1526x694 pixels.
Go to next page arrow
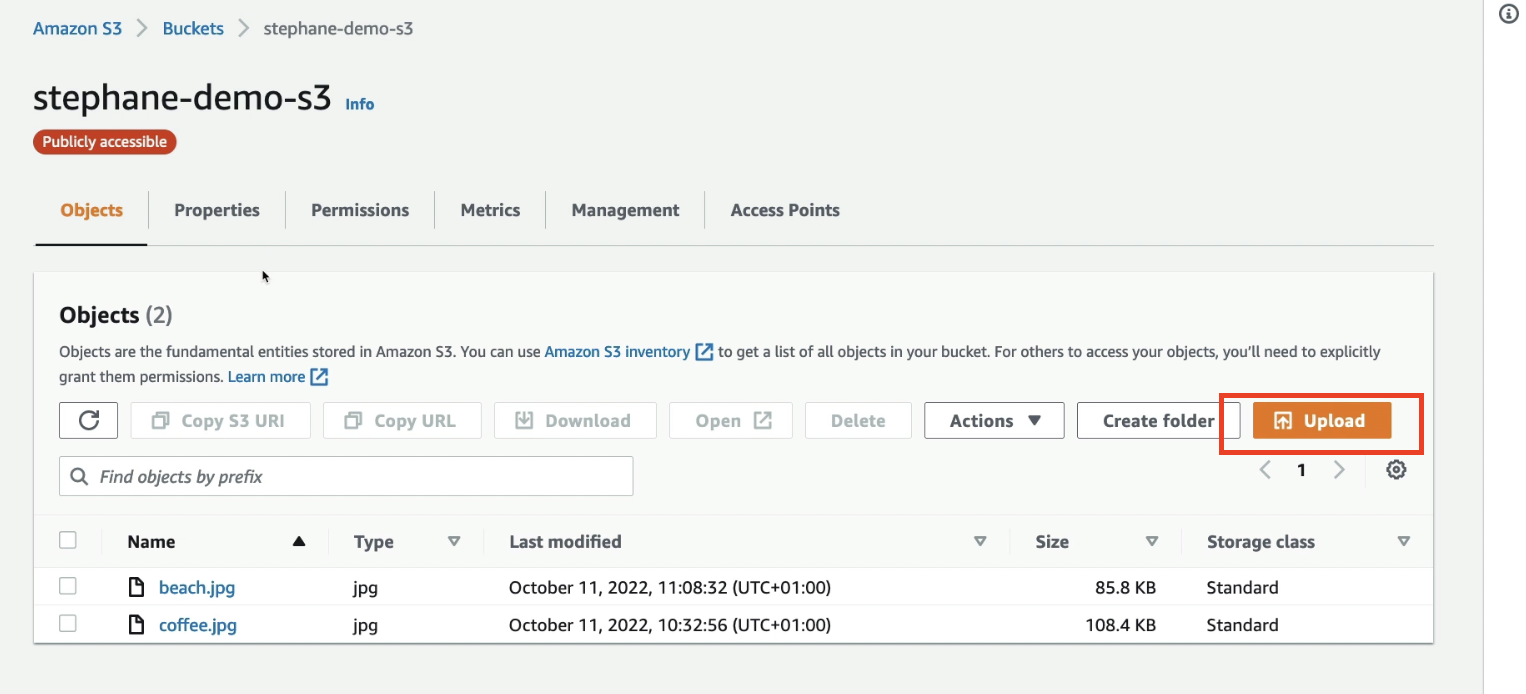click(x=1339, y=470)
